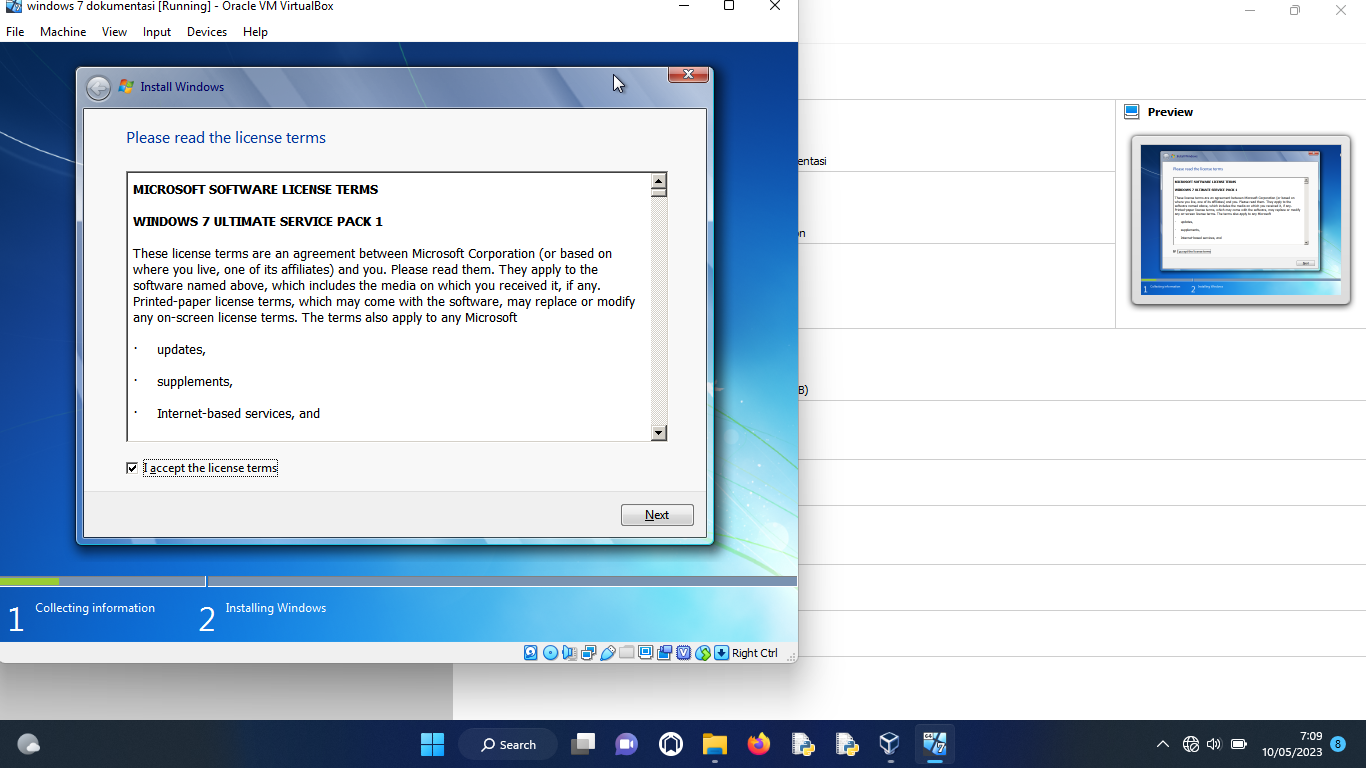The height and width of the screenshot is (768, 1366).
Task: Click the display settings status icon
Action: pyautogui.click(x=645, y=652)
